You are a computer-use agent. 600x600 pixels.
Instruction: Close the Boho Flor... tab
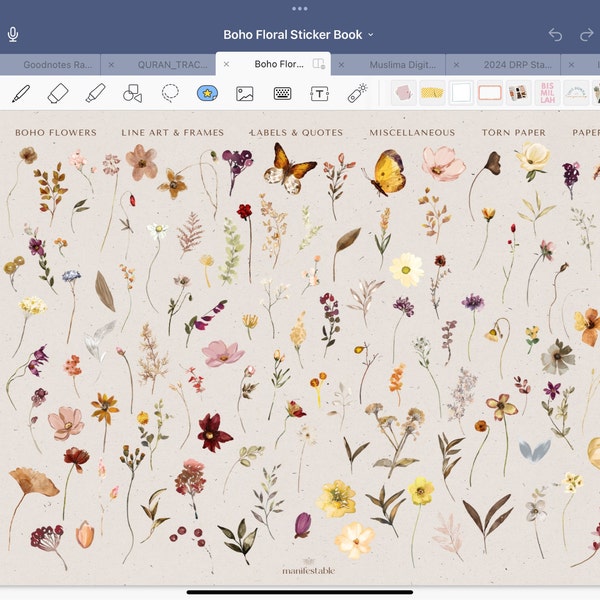(x=227, y=64)
